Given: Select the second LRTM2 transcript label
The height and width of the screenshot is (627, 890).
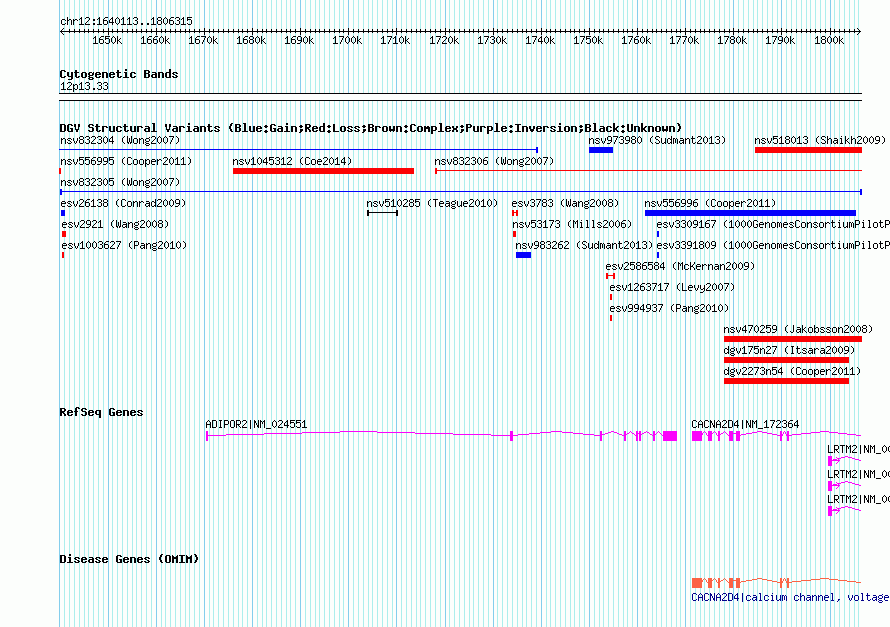Looking at the screenshot, I should pos(858,474).
